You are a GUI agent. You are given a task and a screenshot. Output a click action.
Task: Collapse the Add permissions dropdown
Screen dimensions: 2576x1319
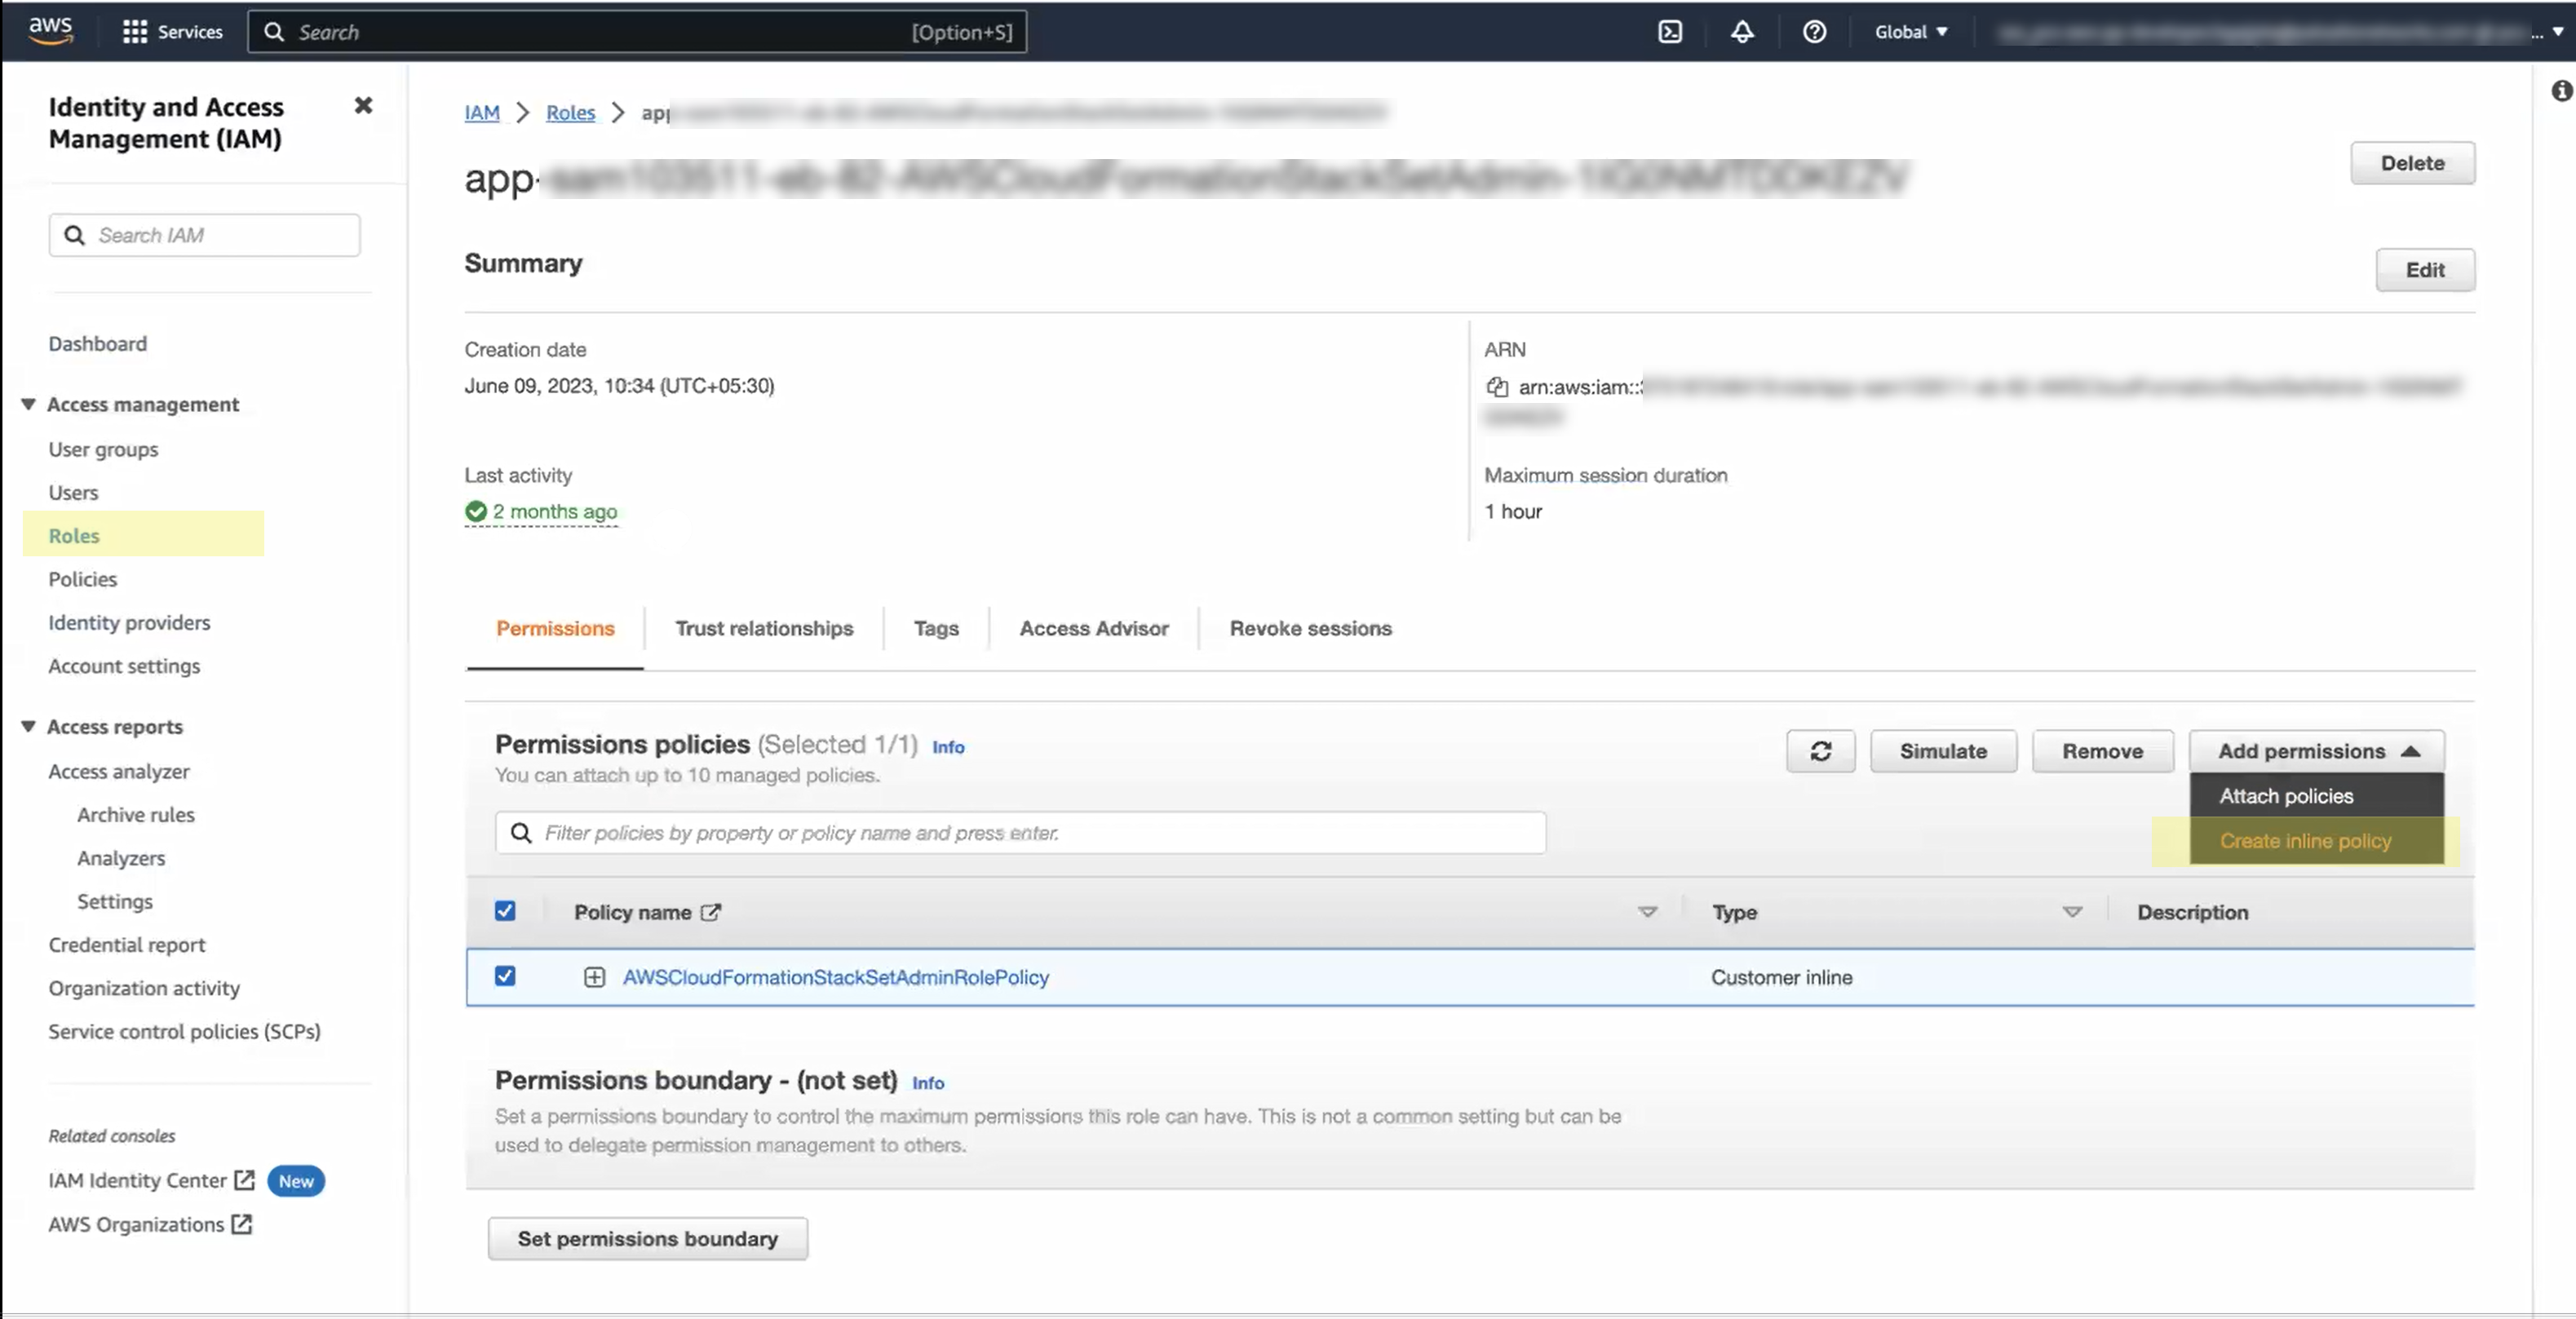point(2316,751)
